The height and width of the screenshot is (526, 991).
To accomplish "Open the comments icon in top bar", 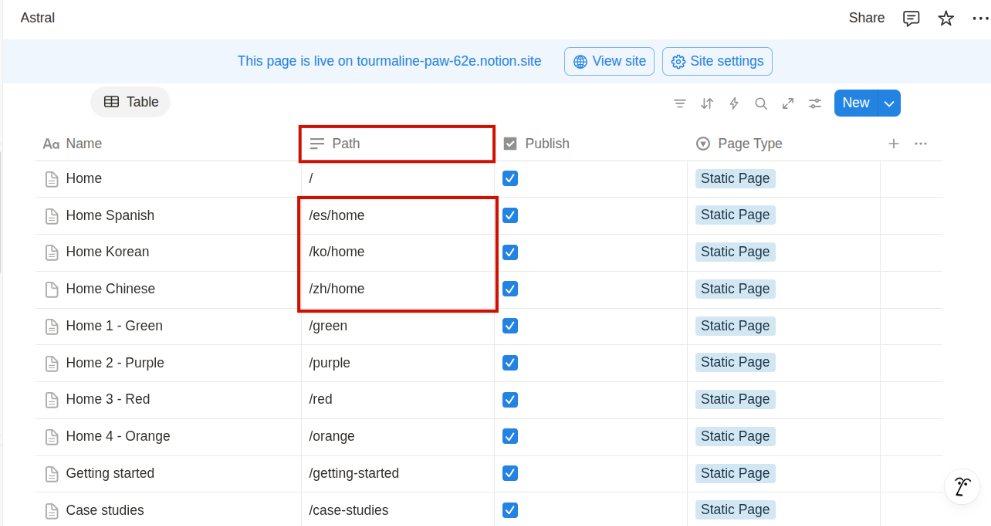I will (911, 18).
